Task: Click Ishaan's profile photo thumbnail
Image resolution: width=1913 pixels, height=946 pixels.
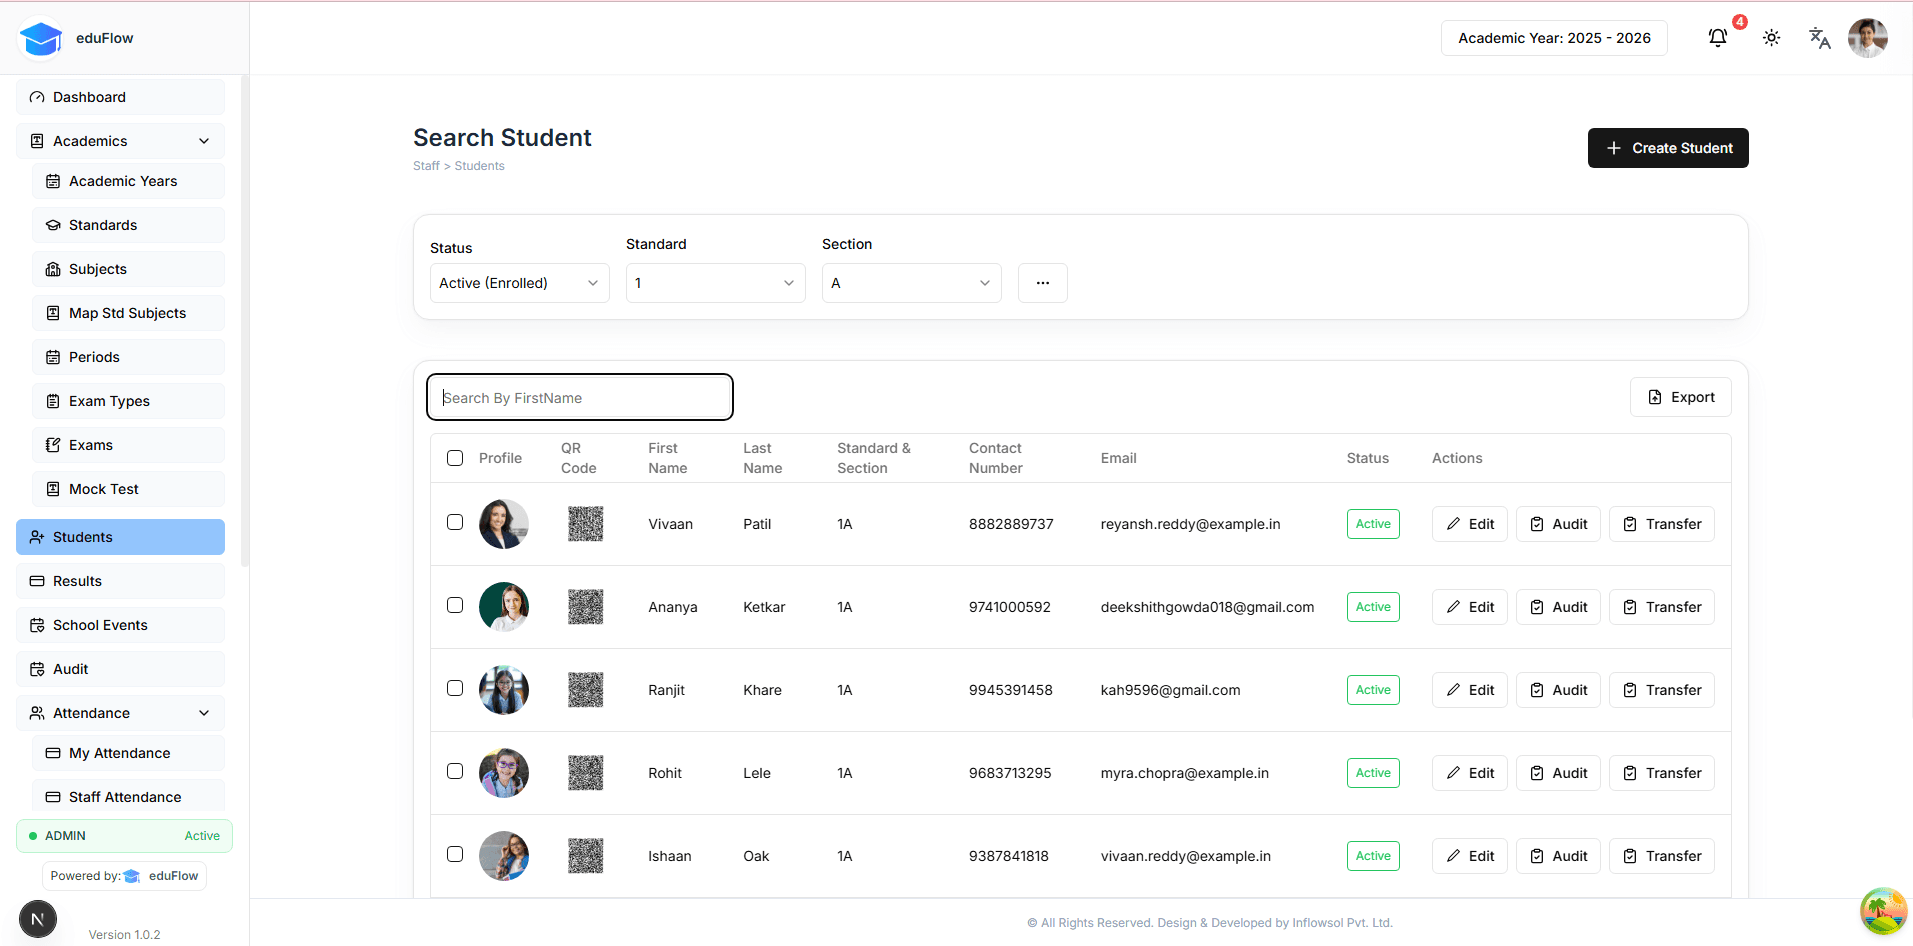Action: 504,856
